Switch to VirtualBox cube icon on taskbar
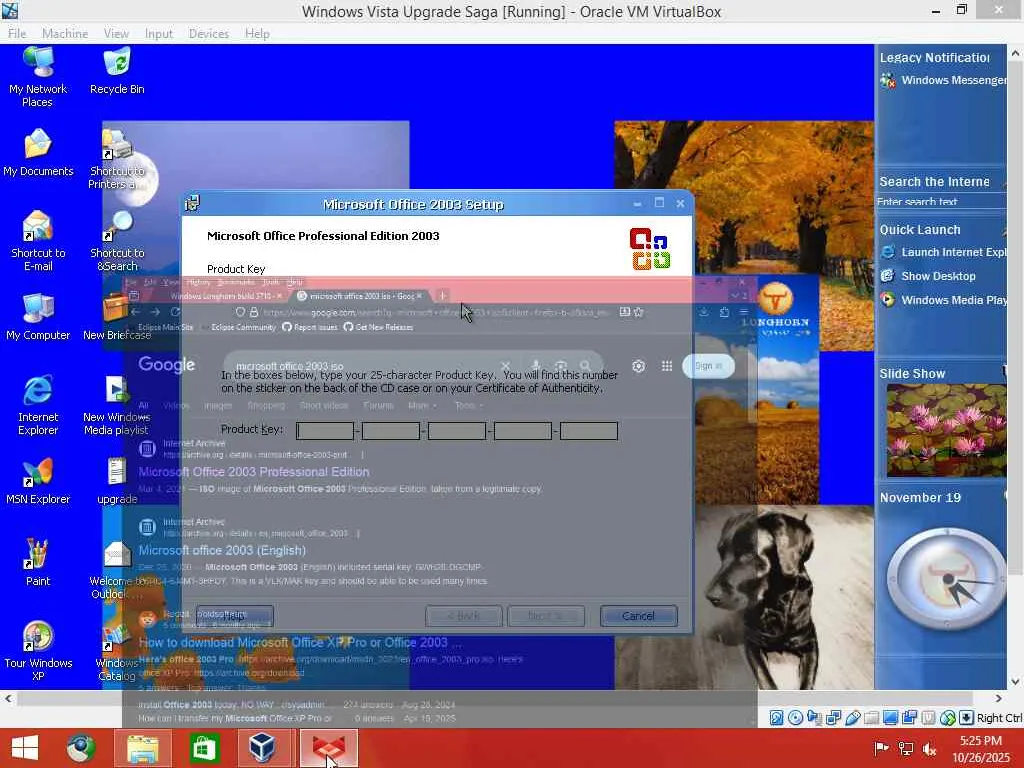This screenshot has width=1024, height=768. (x=262, y=748)
